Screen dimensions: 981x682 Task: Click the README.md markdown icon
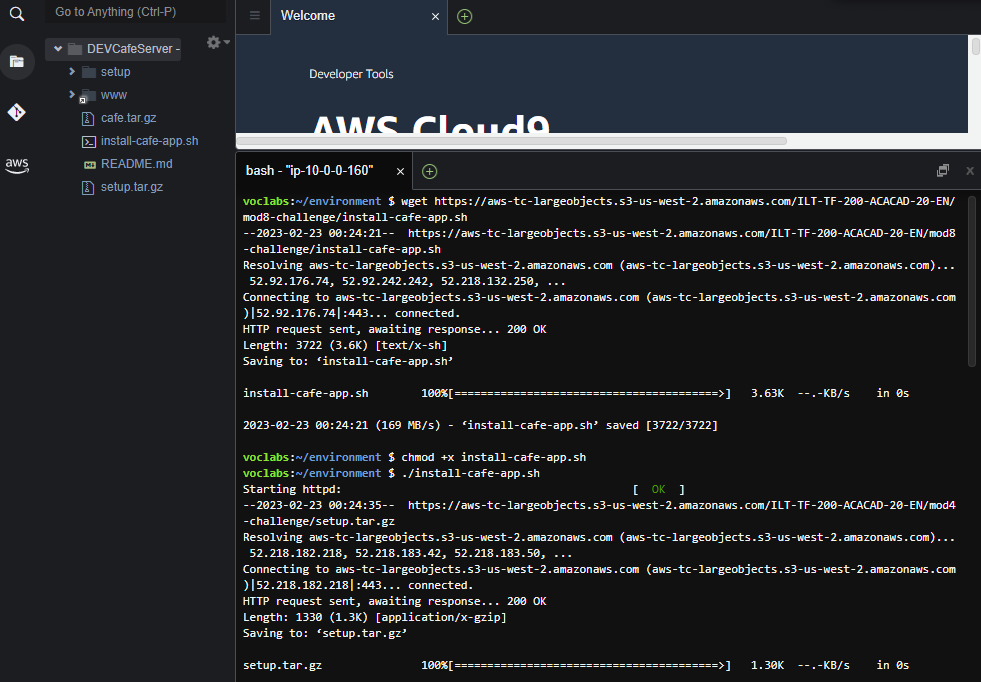(x=89, y=165)
